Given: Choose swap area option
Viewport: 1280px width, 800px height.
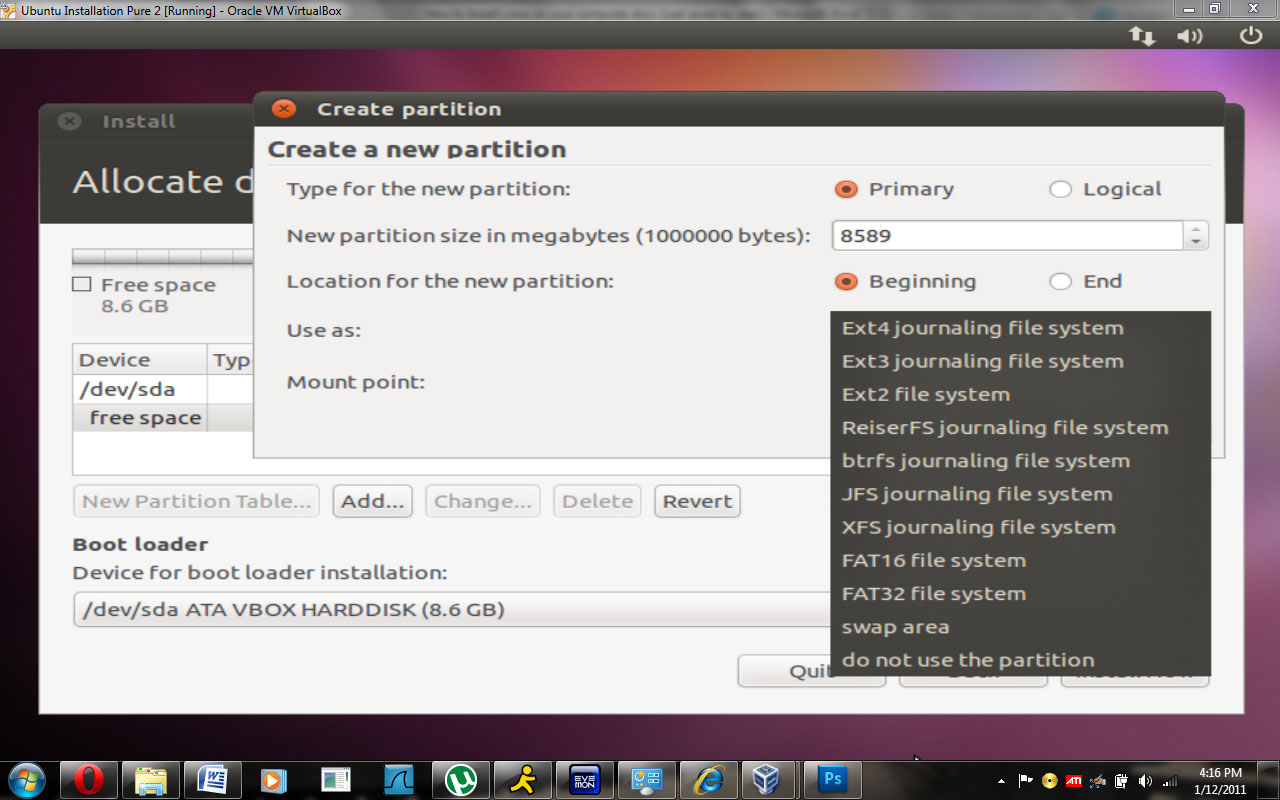Looking at the screenshot, I should pyautogui.click(x=1020, y=627).
